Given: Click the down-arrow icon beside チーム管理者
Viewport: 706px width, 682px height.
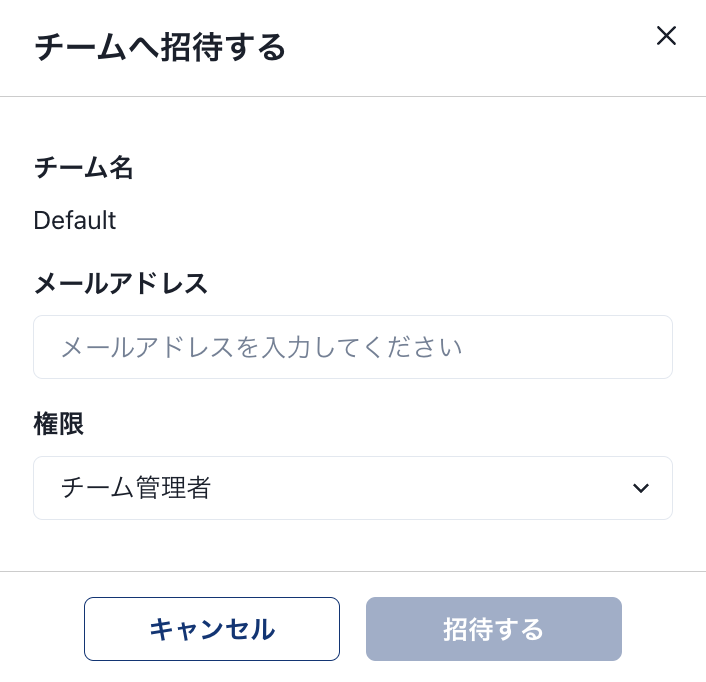Looking at the screenshot, I should 641,488.
